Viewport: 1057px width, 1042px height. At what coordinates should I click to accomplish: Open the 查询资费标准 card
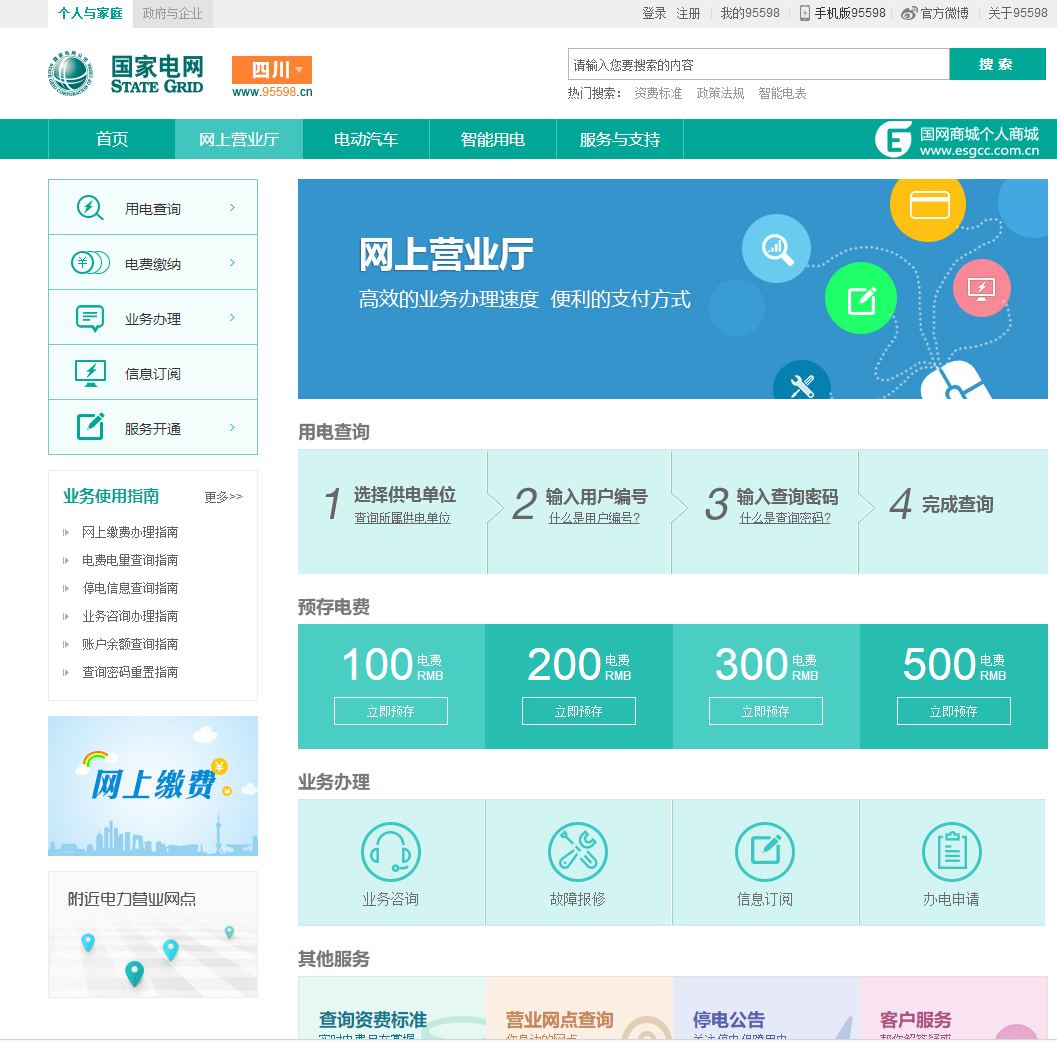pyautogui.click(x=392, y=1008)
